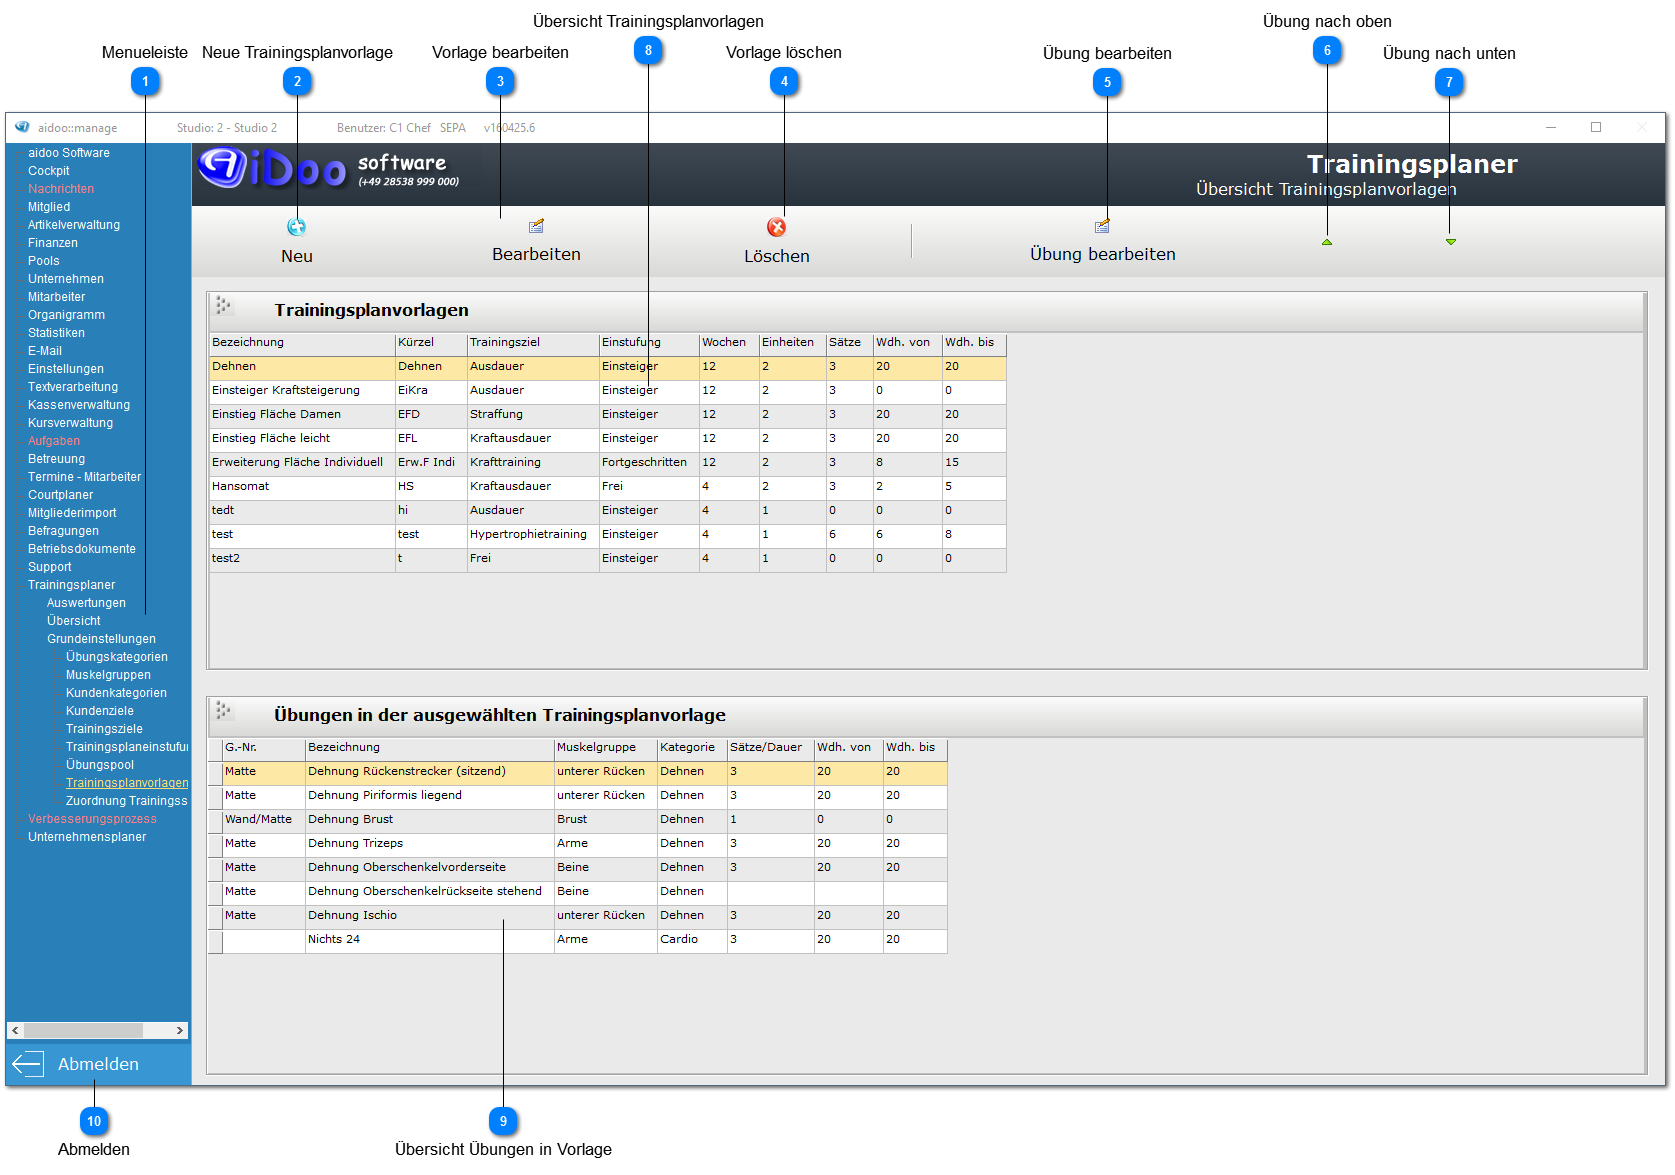Select exercise Dehnung Rückenstrecker (sitzend)
Viewport: 1675px width, 1175px height.
tap(578, 772)
